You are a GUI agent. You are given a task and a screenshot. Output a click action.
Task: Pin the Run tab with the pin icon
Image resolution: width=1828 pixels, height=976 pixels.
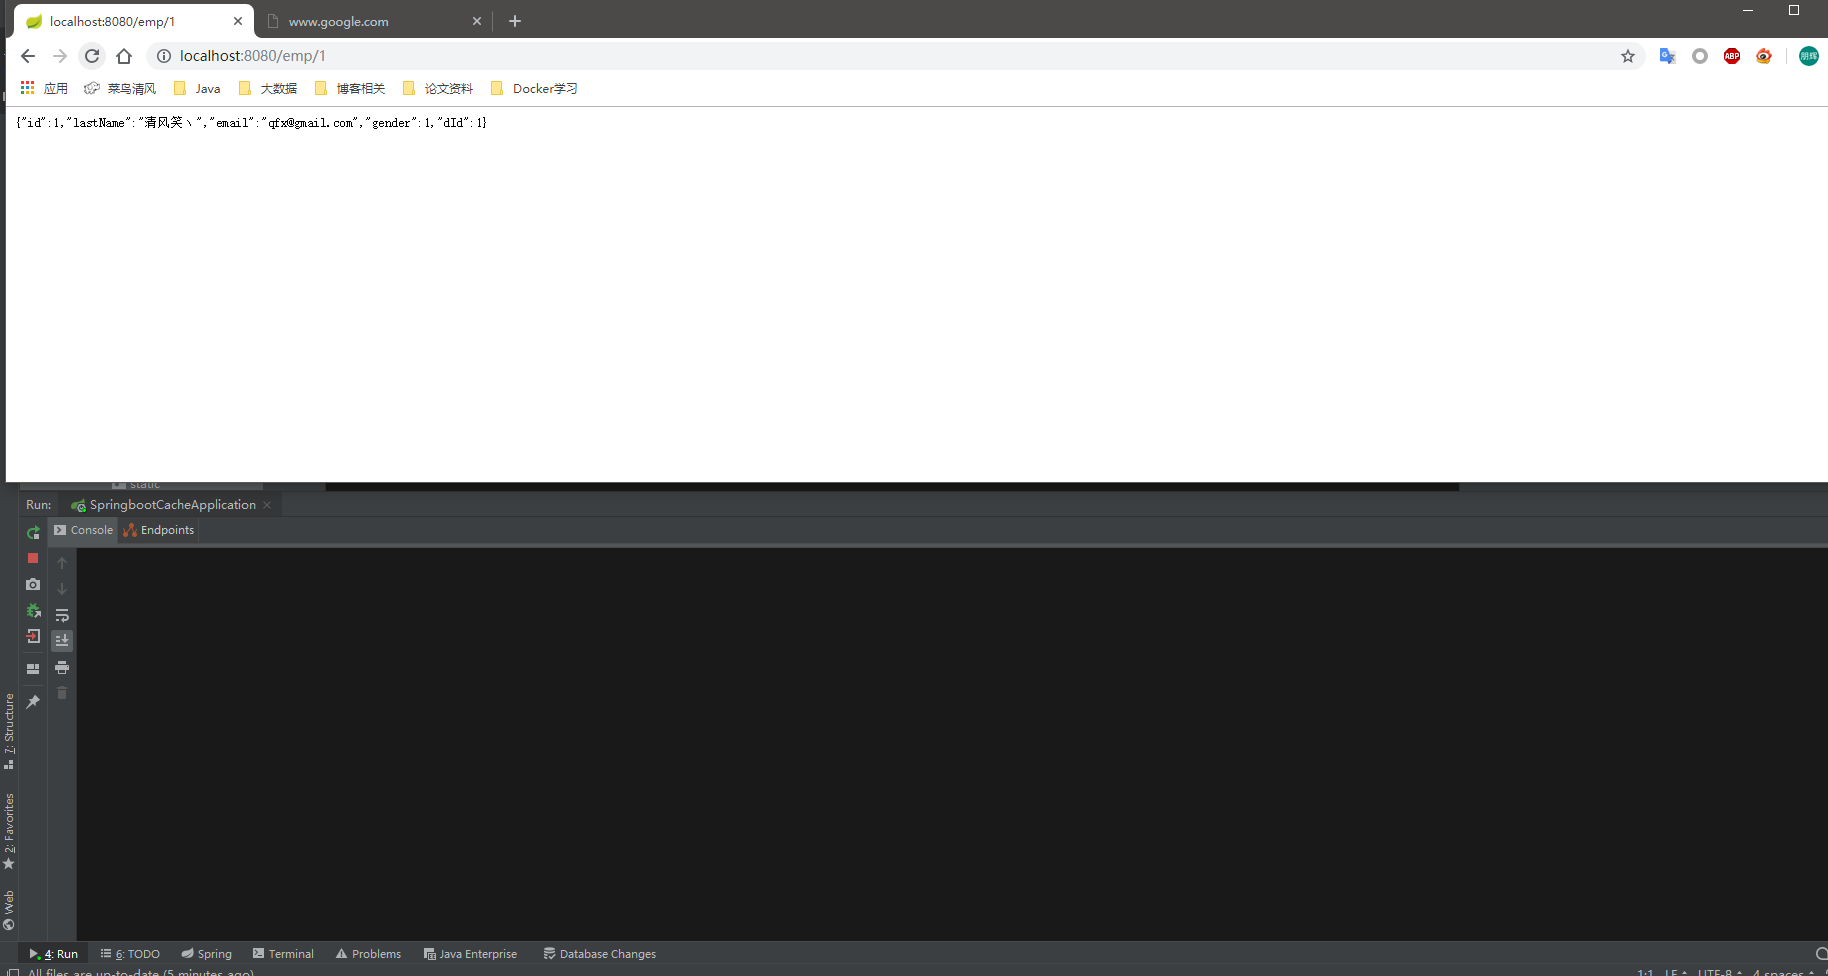33,702
